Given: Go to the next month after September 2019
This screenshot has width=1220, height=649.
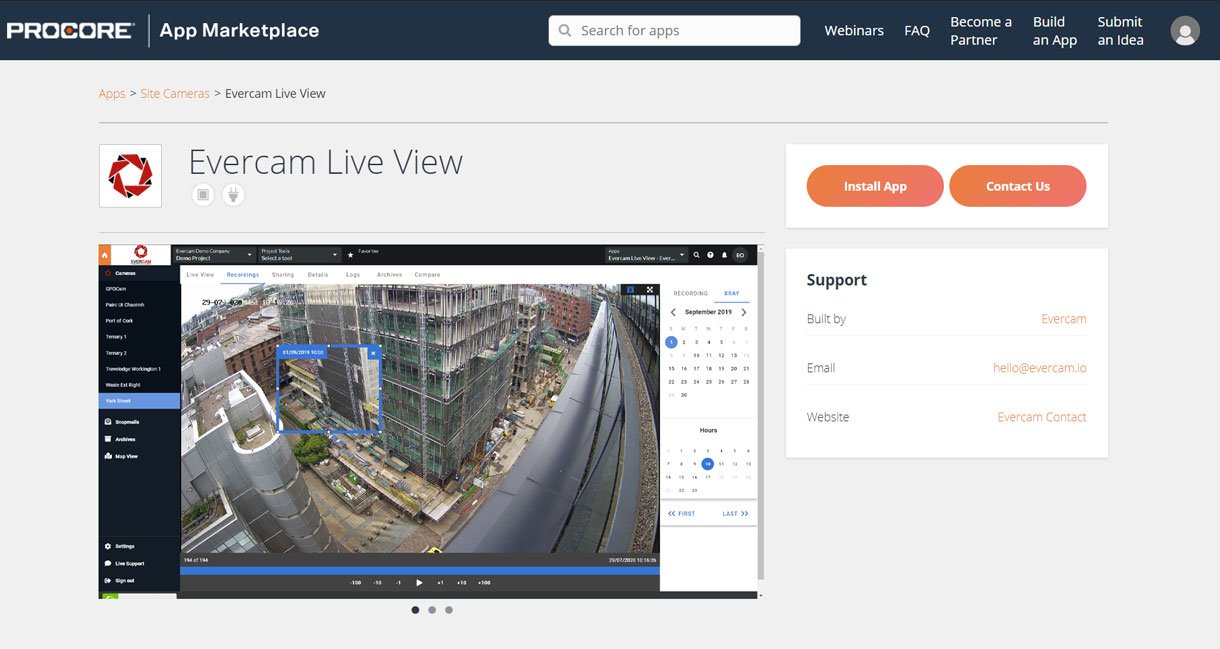Looking at the screenshot, I should 743,312.
